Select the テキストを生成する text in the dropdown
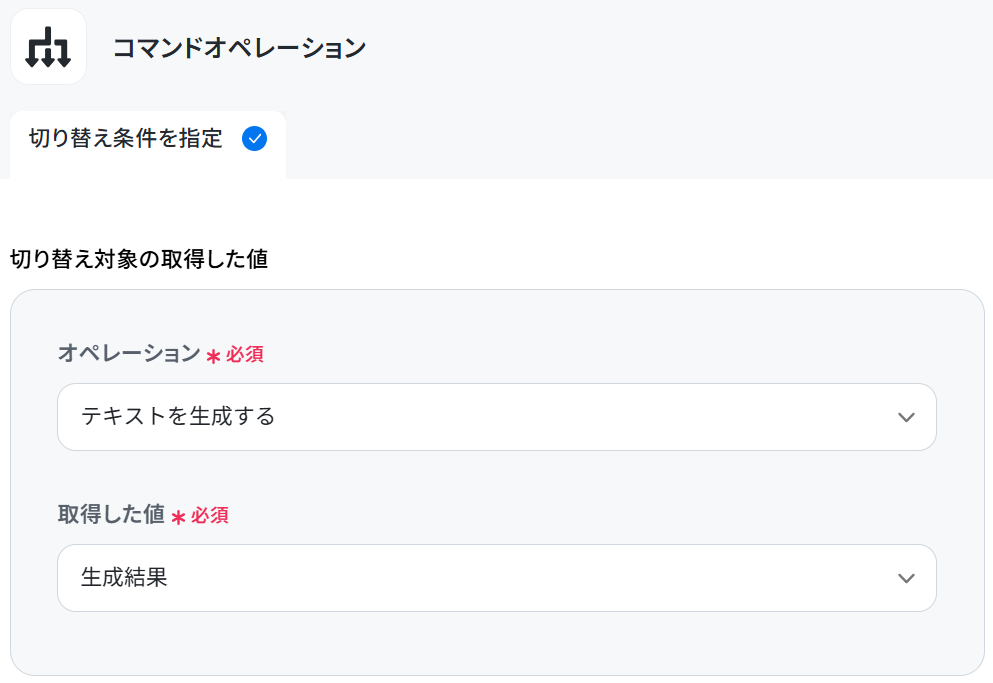993x683 pixels. click(x=178, y=416)
